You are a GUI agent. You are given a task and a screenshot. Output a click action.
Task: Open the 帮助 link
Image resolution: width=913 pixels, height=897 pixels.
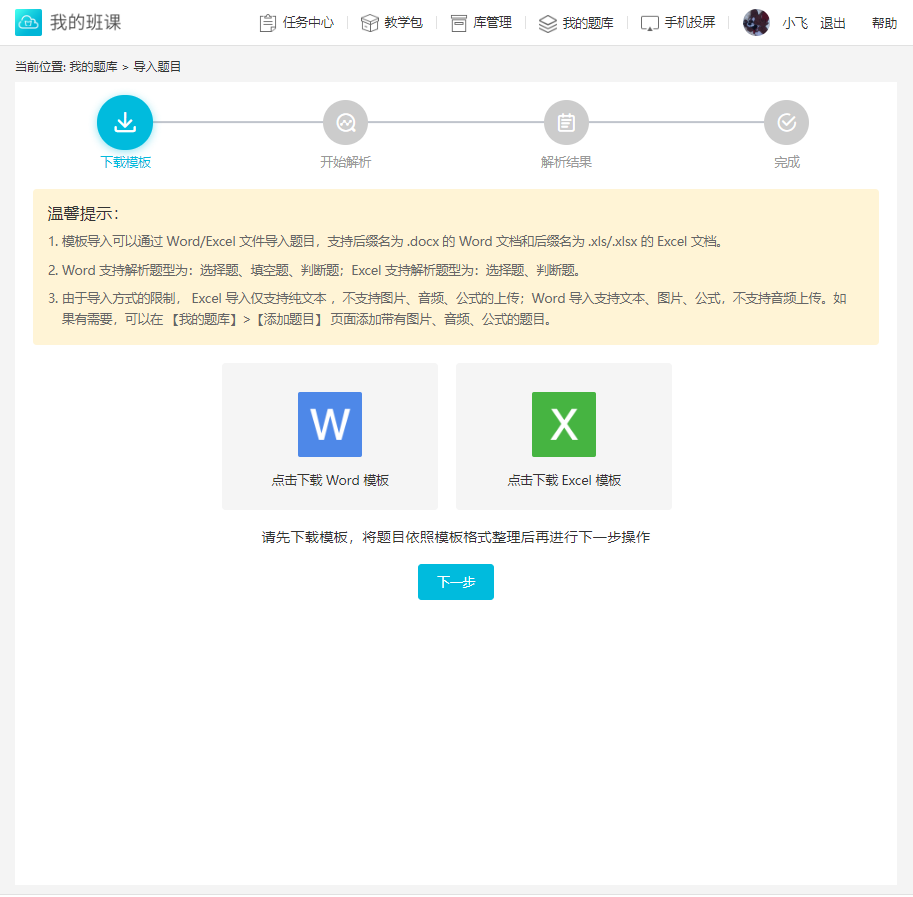click(884, 23)
